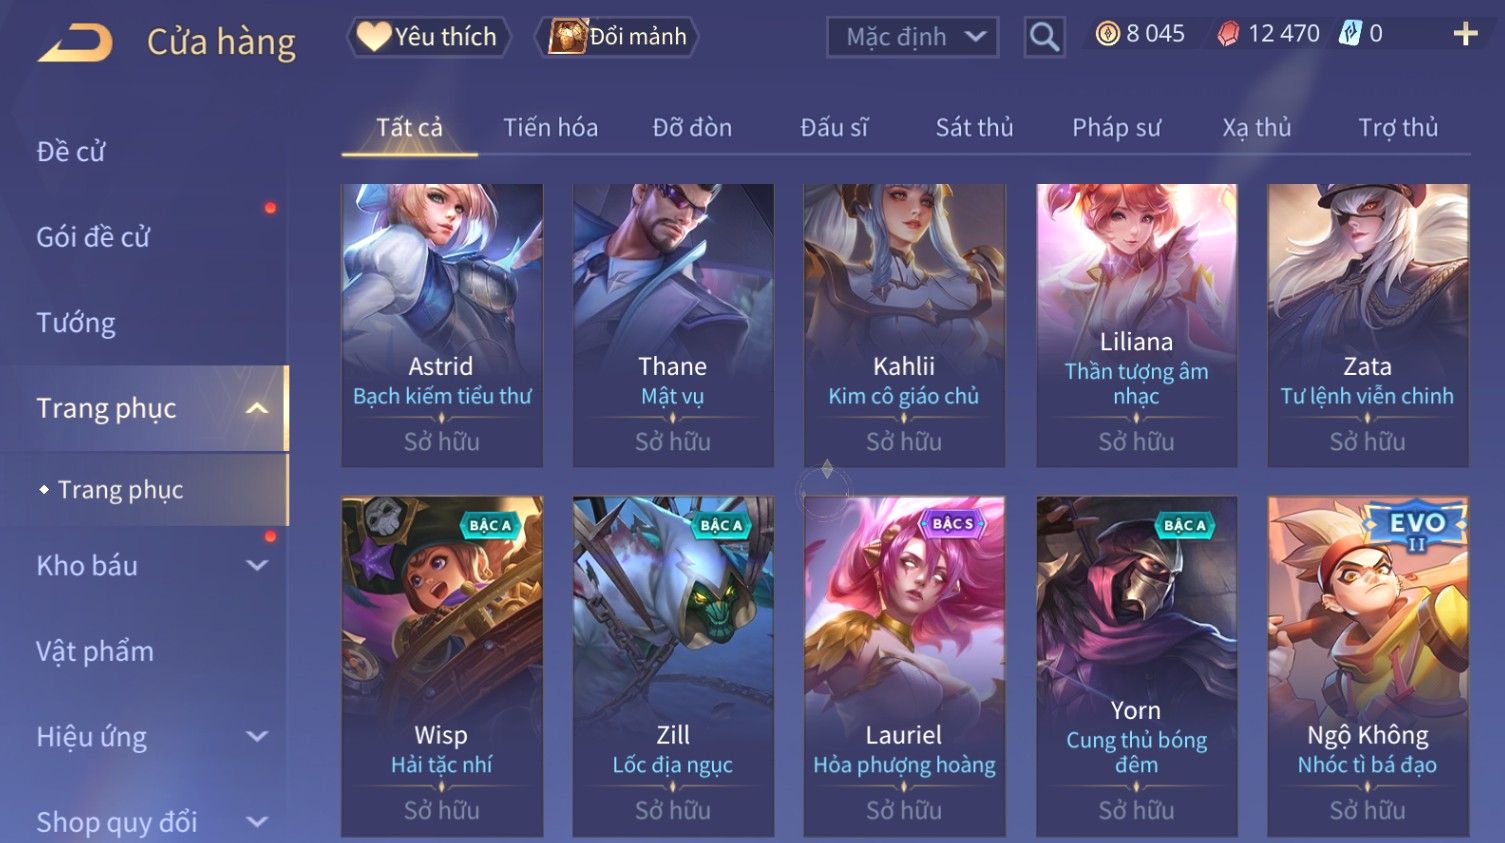
Task: Expand the Kho báu sidebar section
Action: click(x=257, y=565)
